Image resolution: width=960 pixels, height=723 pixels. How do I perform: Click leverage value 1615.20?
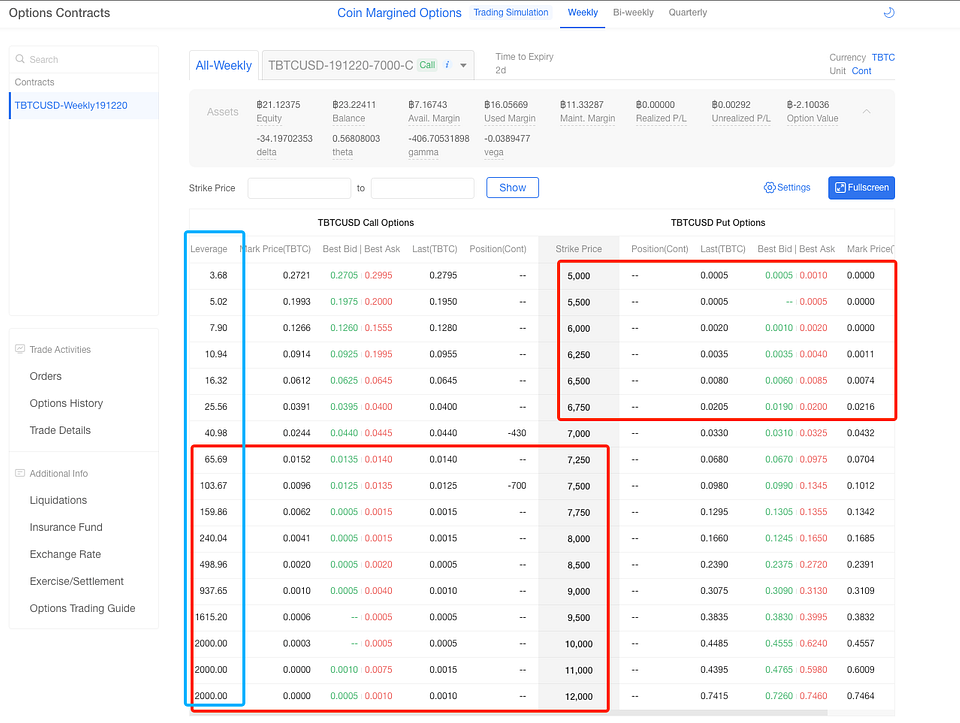point(211,616)
